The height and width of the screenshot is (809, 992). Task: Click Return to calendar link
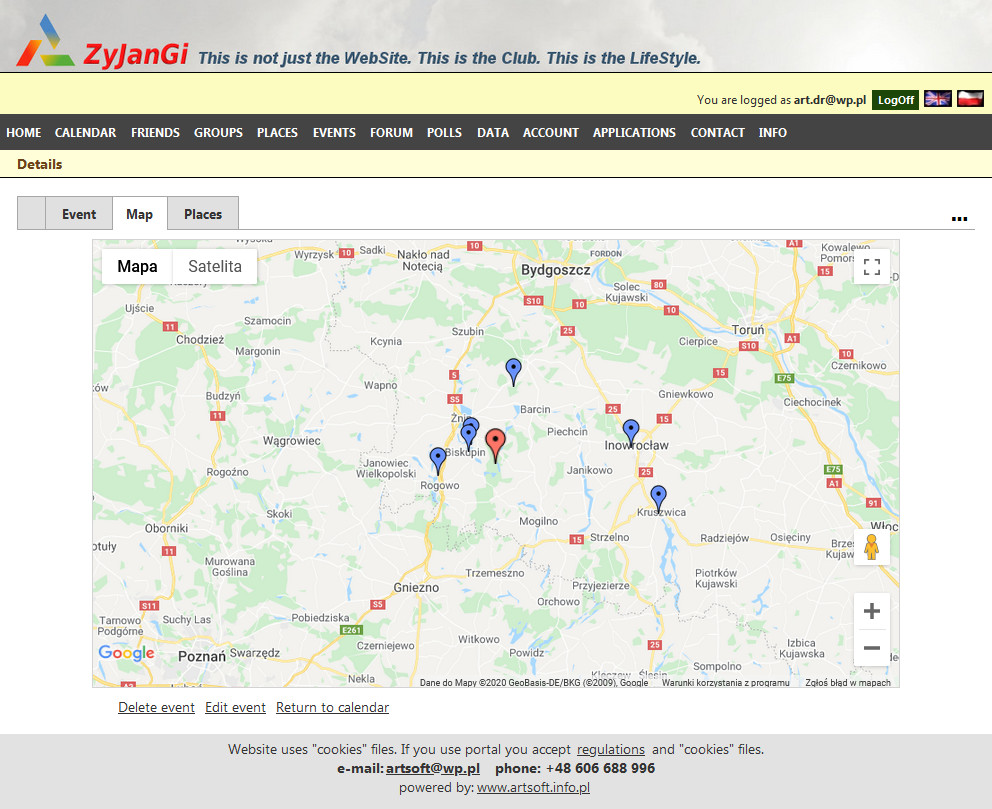click(332, 707)
